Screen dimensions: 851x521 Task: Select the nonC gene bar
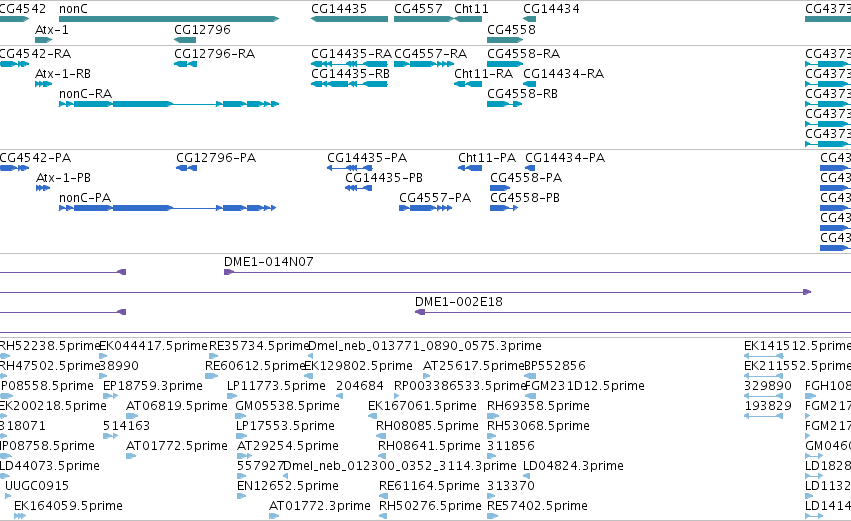point(169,19)
